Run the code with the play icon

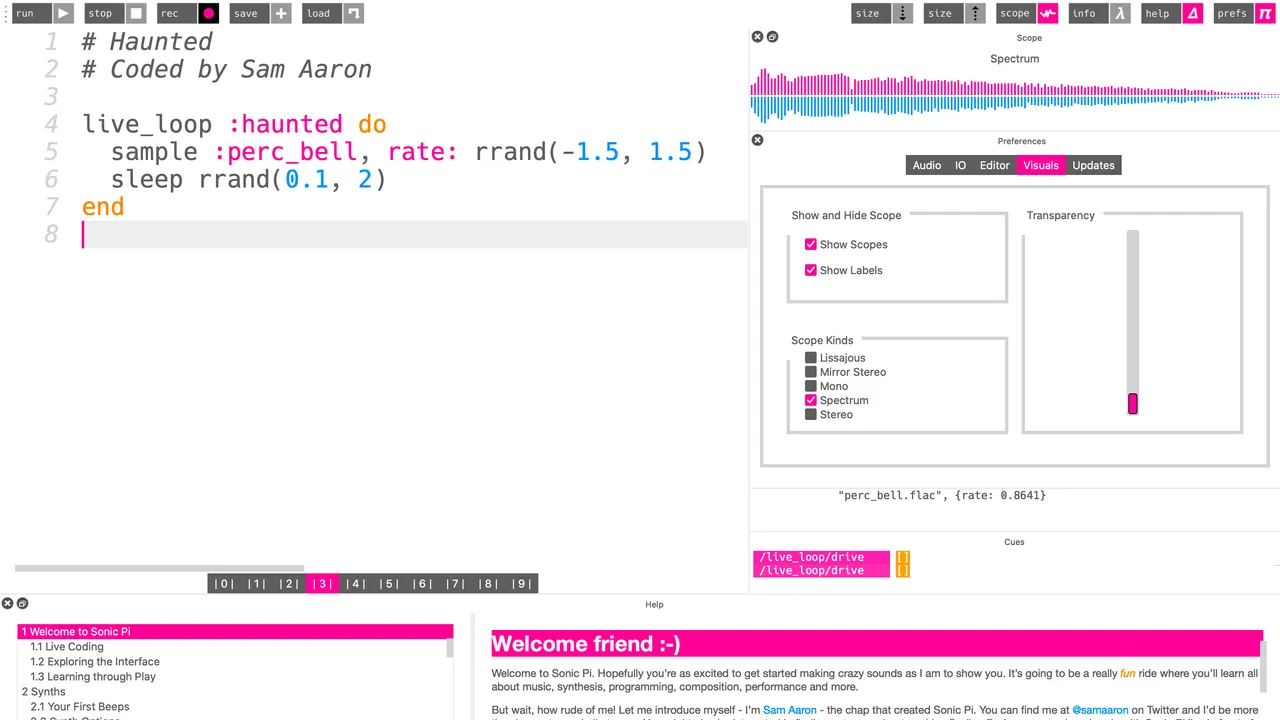pyautogui.click(x=63, y=13)
